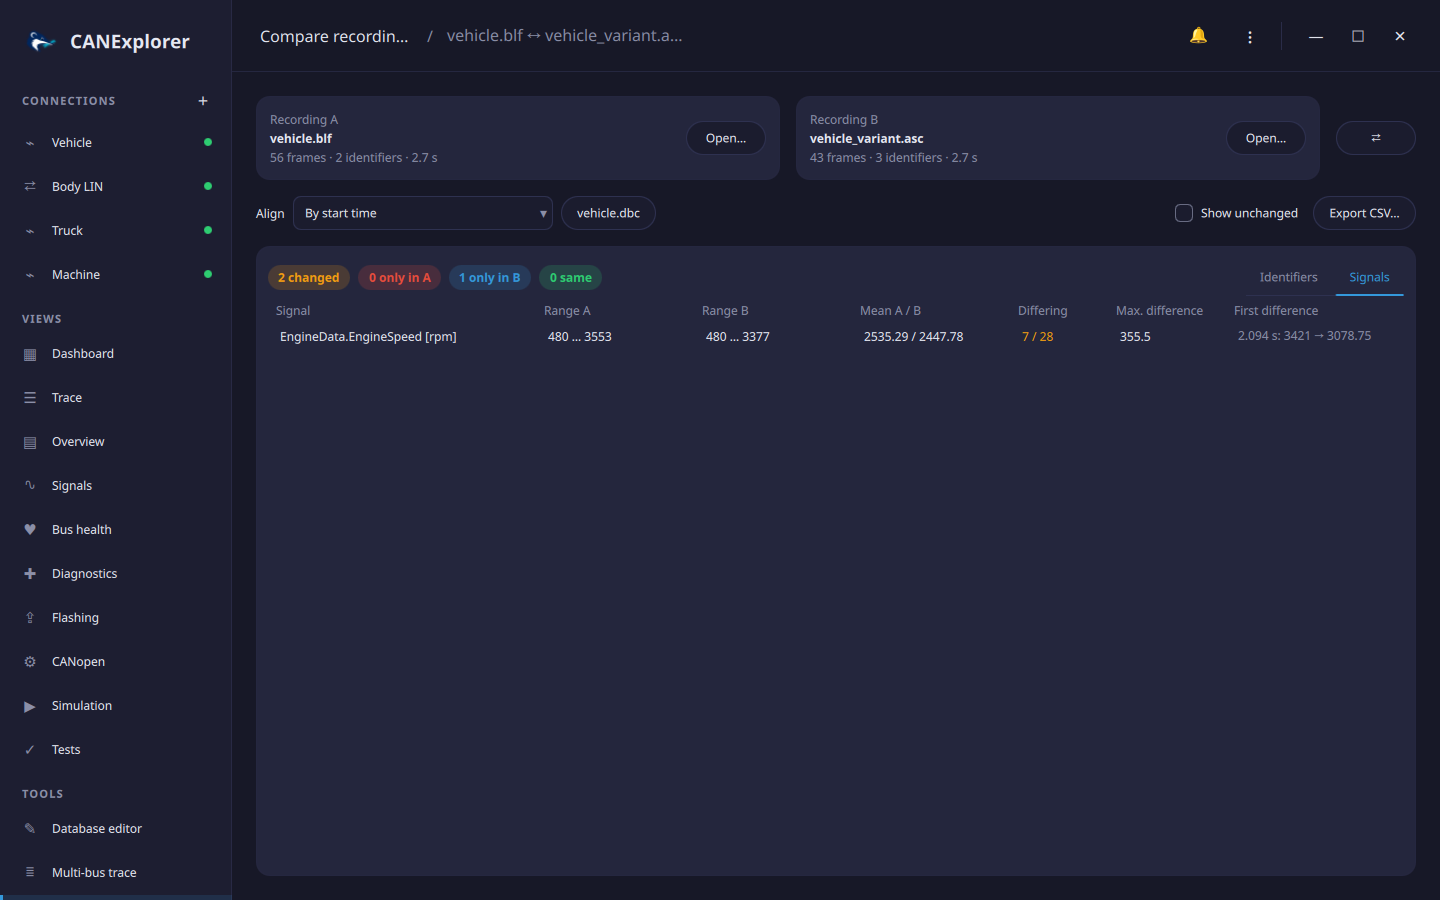Viewport: 1440px width, 900px height.
Task: Click the First difference value 2.094 s
Action: tap(1304, 336)
